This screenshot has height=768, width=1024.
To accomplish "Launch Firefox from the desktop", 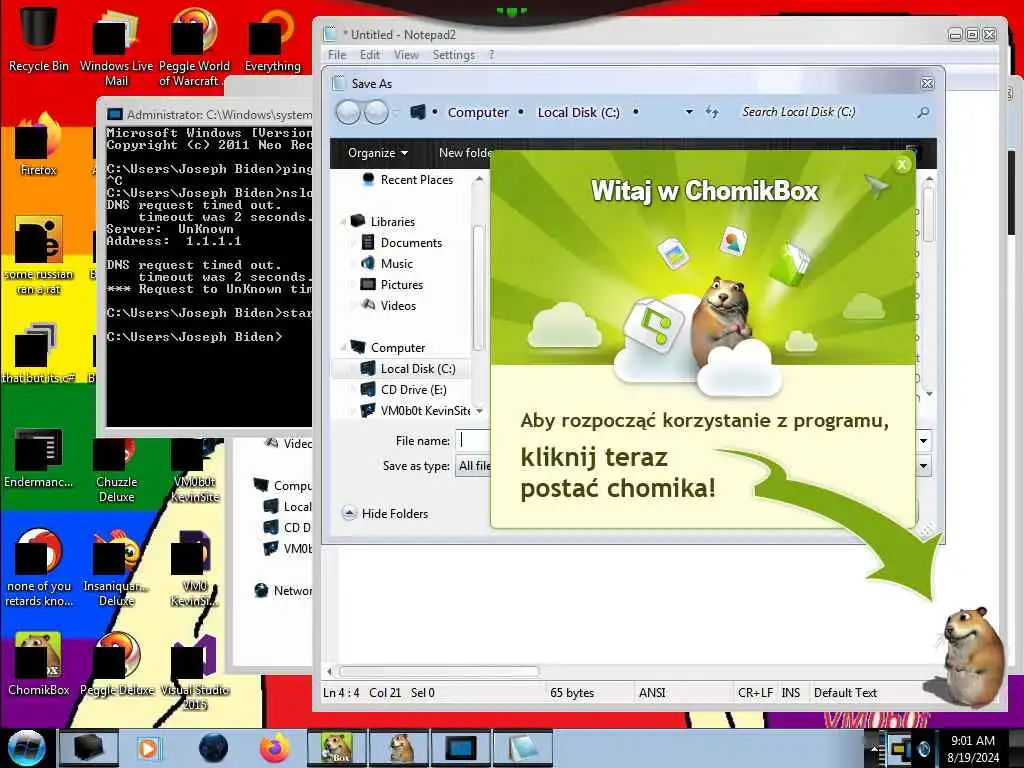I will coord(38,145).
